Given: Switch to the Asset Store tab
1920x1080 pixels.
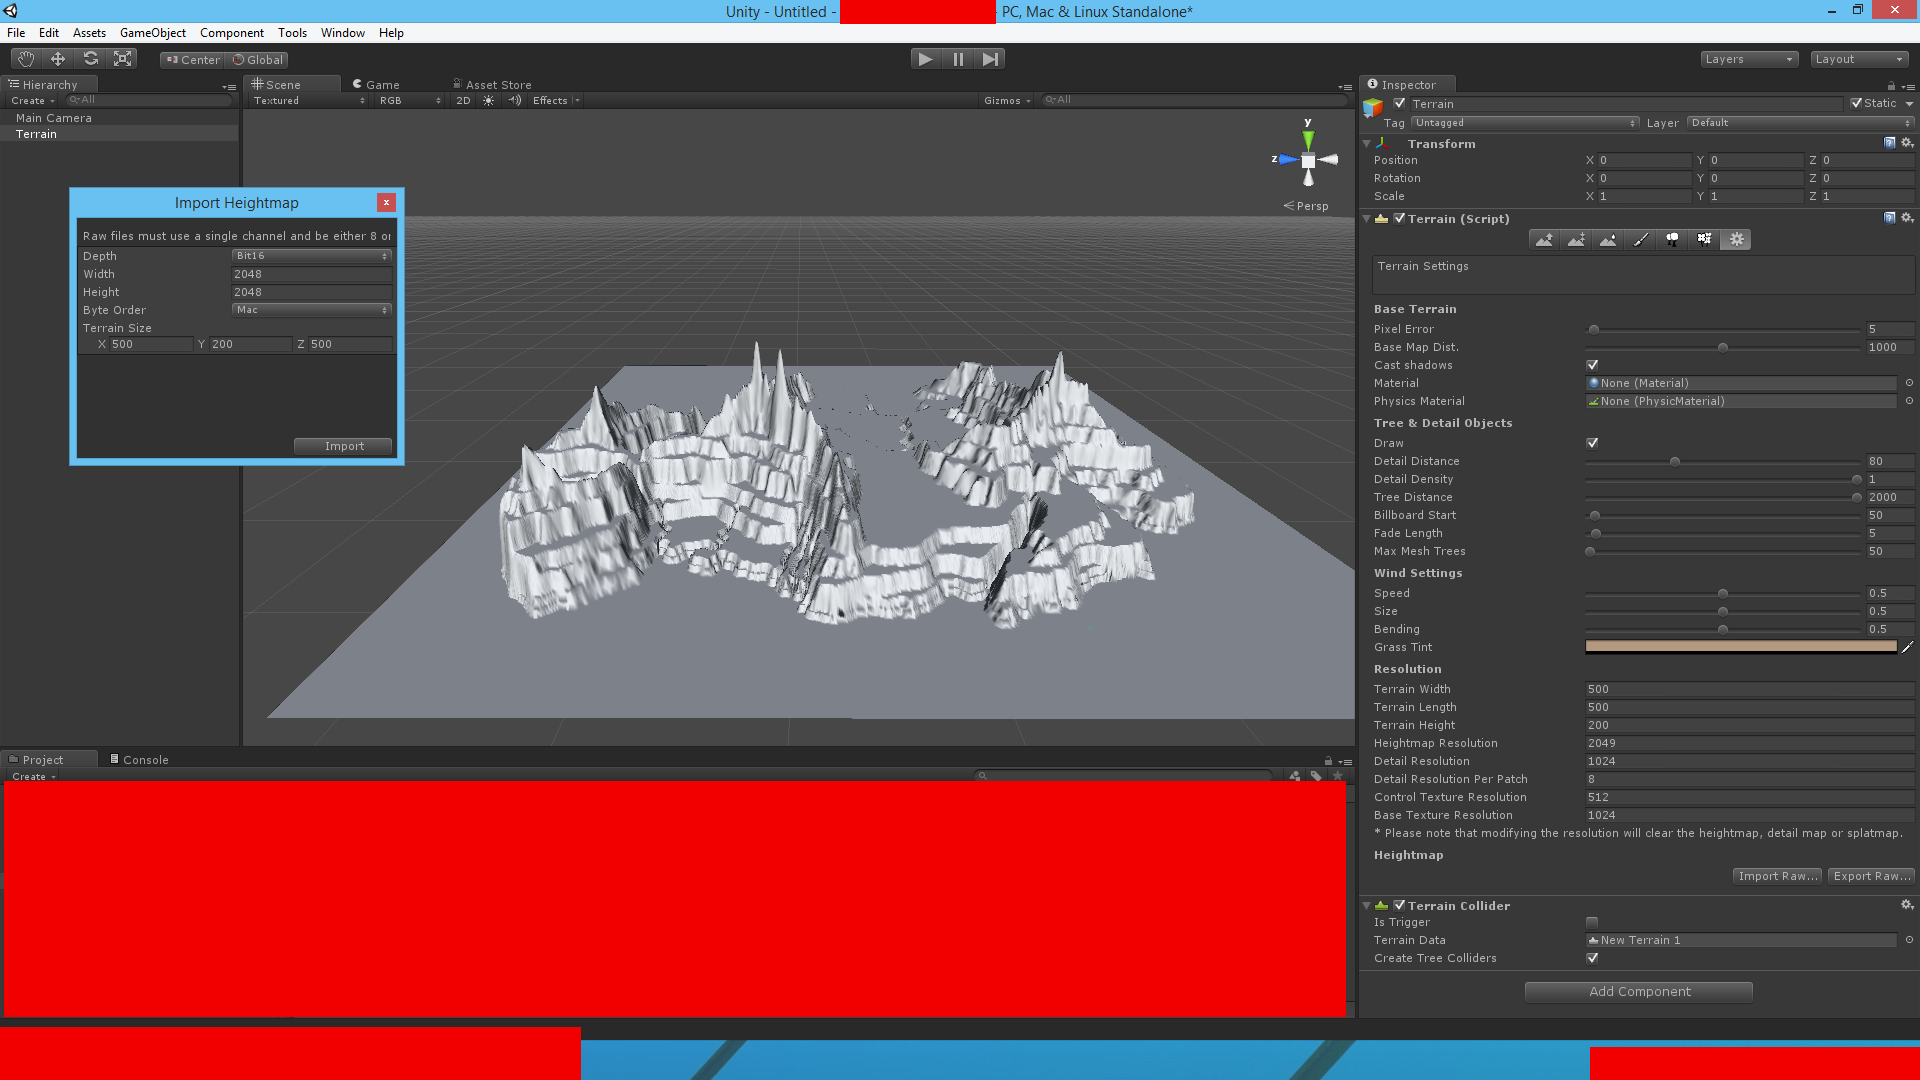Looking at the screenshot, I should coord(492,85).
